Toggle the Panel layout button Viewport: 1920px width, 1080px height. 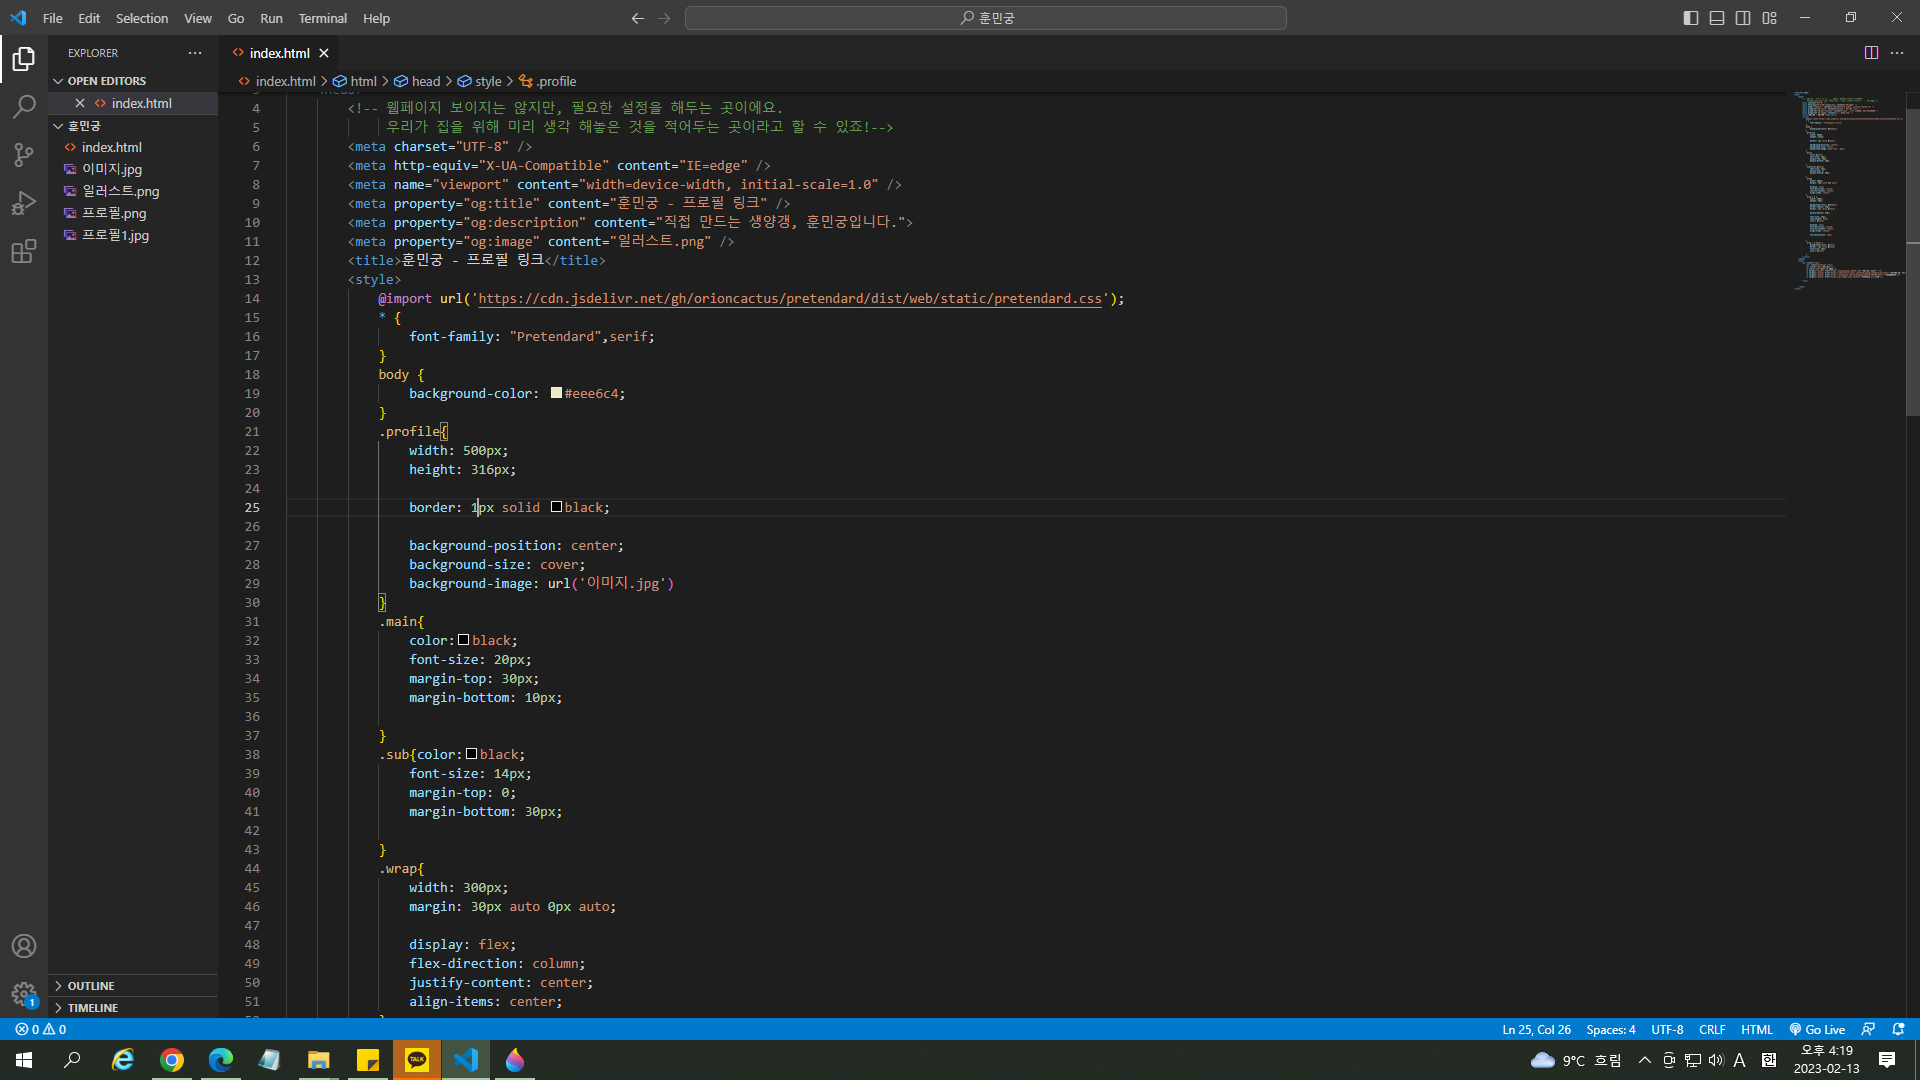[1717, 18]
